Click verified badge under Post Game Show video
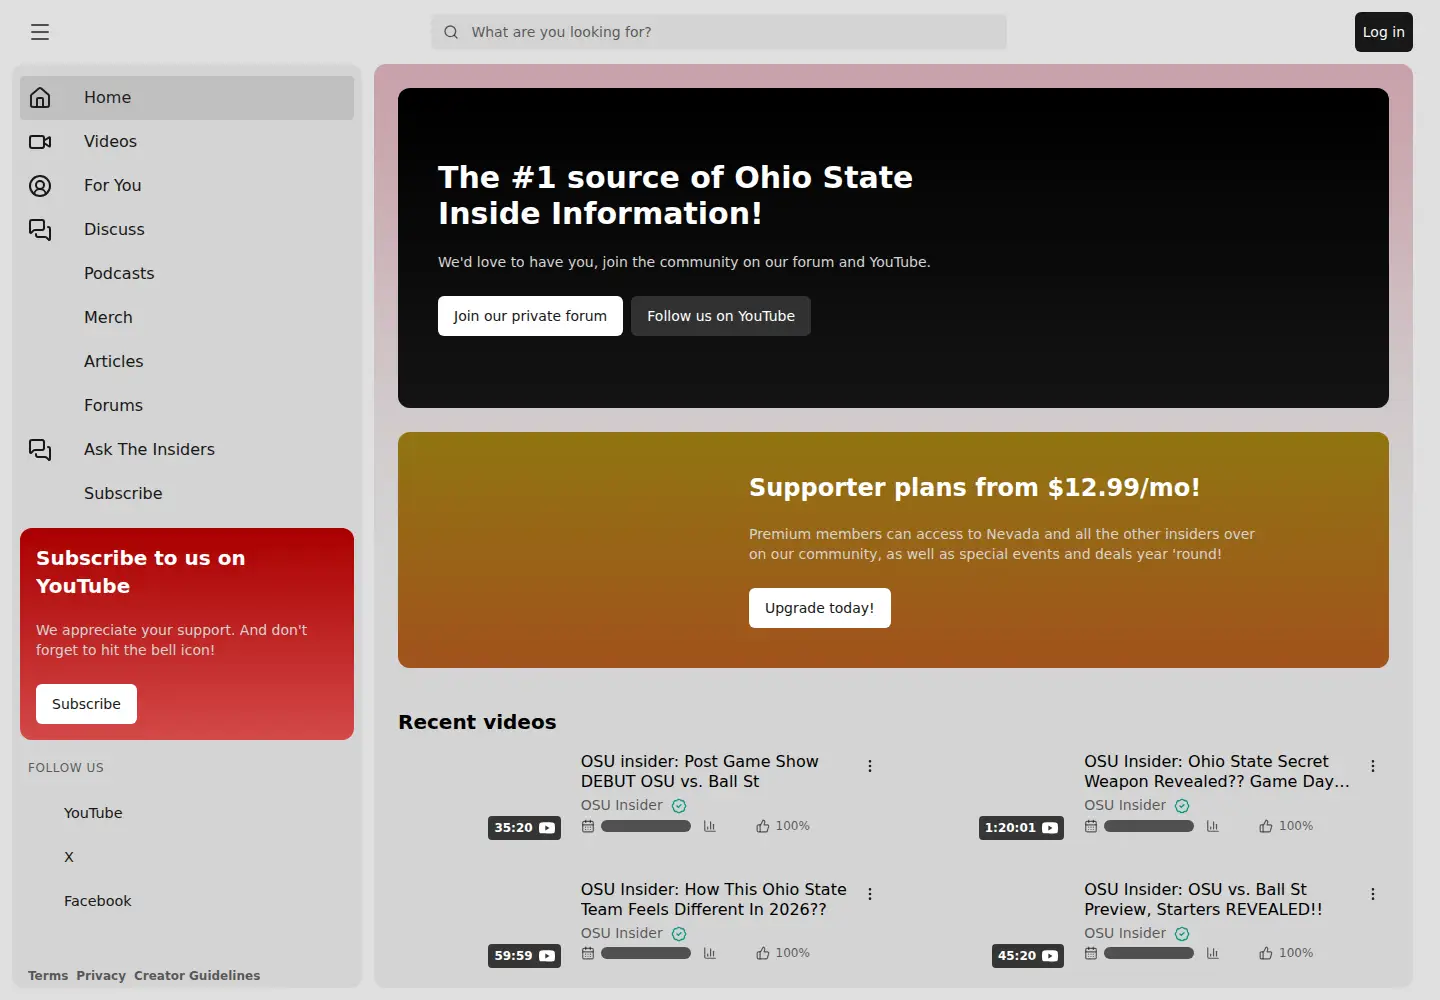The width and height of the screenshot is (1440, 1000). (679, 806)
